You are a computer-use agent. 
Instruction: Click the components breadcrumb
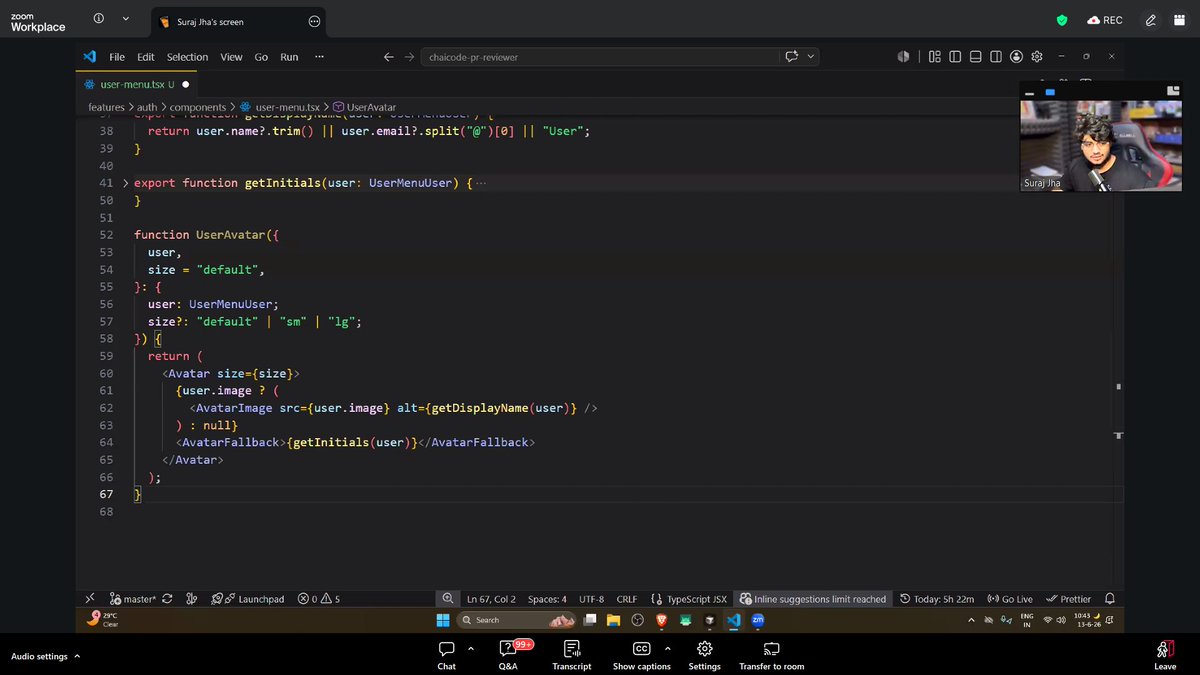[198, 107]
